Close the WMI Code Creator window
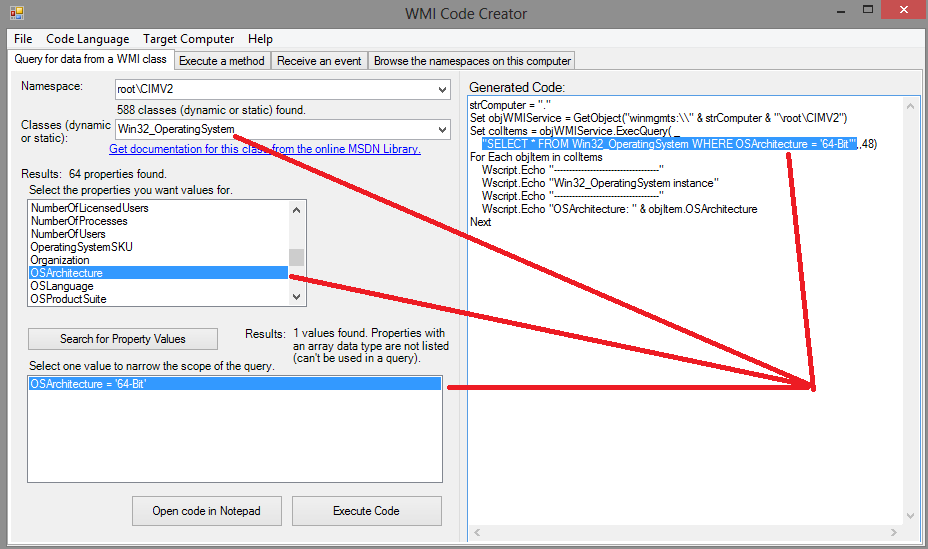The width and height of the screenshot is (928, 549). tap(903, 9)
